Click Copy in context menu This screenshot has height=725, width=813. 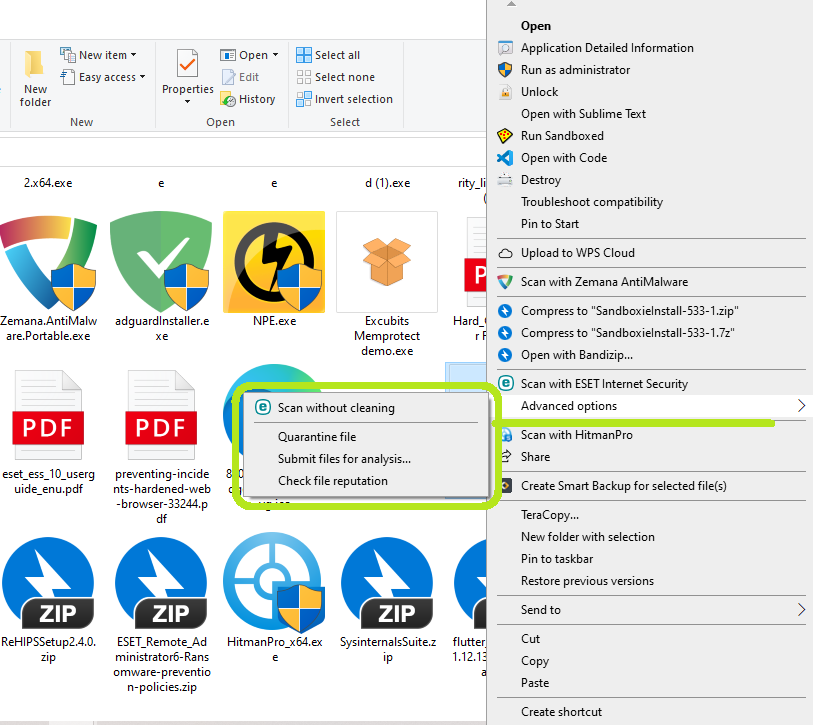click(650, 661)
